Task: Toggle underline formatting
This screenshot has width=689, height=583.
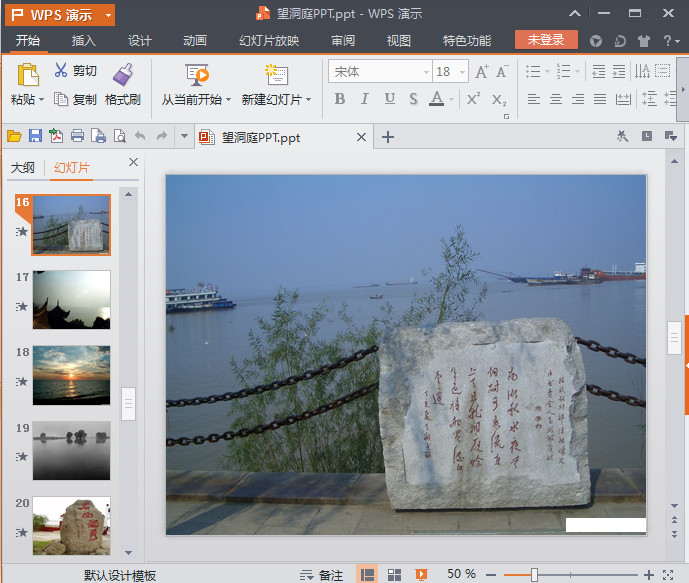Action: (388, 99)
